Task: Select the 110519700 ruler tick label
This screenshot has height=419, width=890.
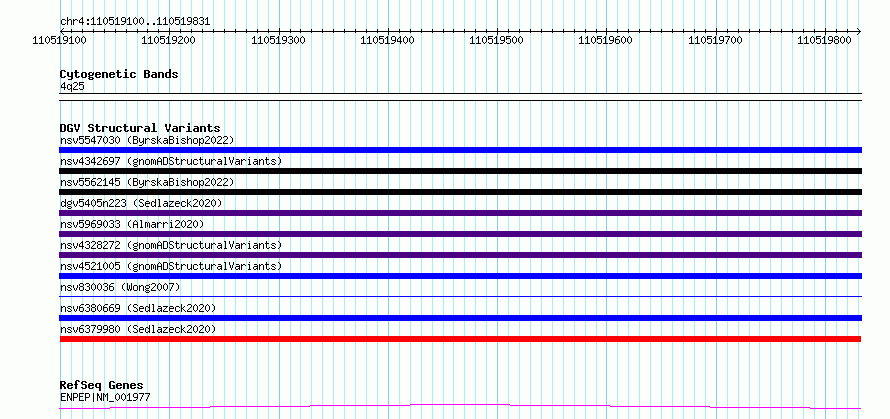Action: tap(715, 40)
